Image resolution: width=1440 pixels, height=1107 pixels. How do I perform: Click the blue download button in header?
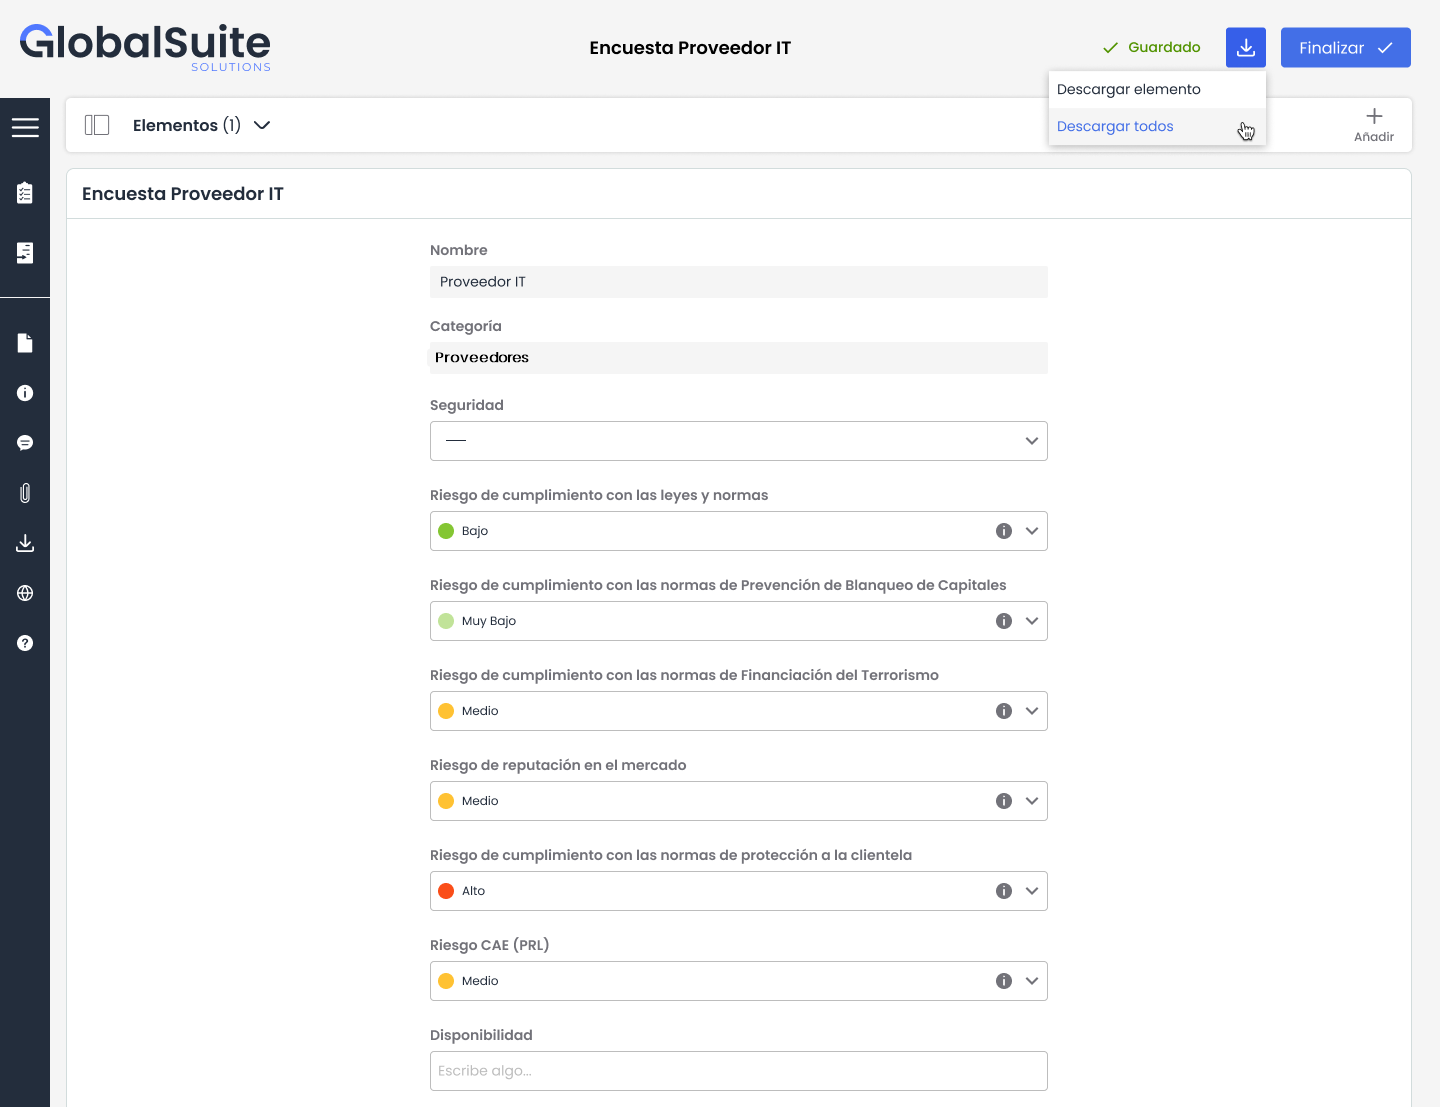tap(1245, 48)
